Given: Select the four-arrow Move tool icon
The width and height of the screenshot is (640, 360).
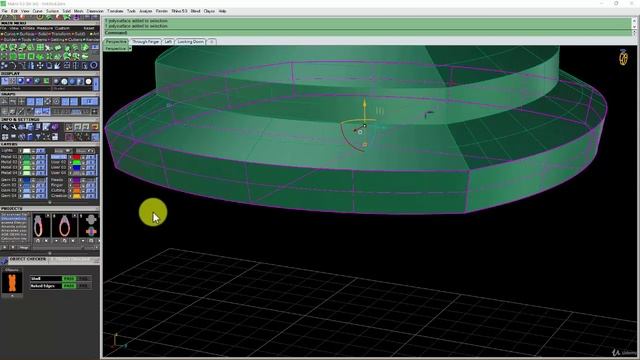Looking at the screenshot, I should pos(40,66).
